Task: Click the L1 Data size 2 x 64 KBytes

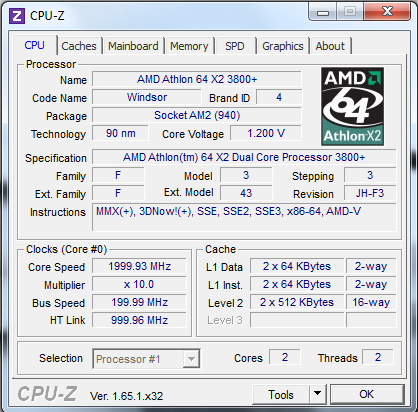Action: 297,266
